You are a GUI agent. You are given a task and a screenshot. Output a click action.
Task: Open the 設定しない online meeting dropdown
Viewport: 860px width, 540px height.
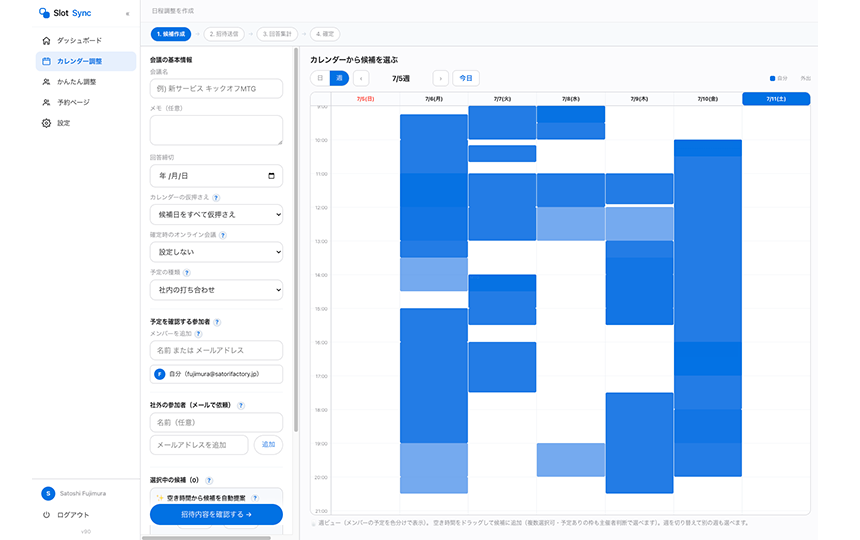coord(217,252)
